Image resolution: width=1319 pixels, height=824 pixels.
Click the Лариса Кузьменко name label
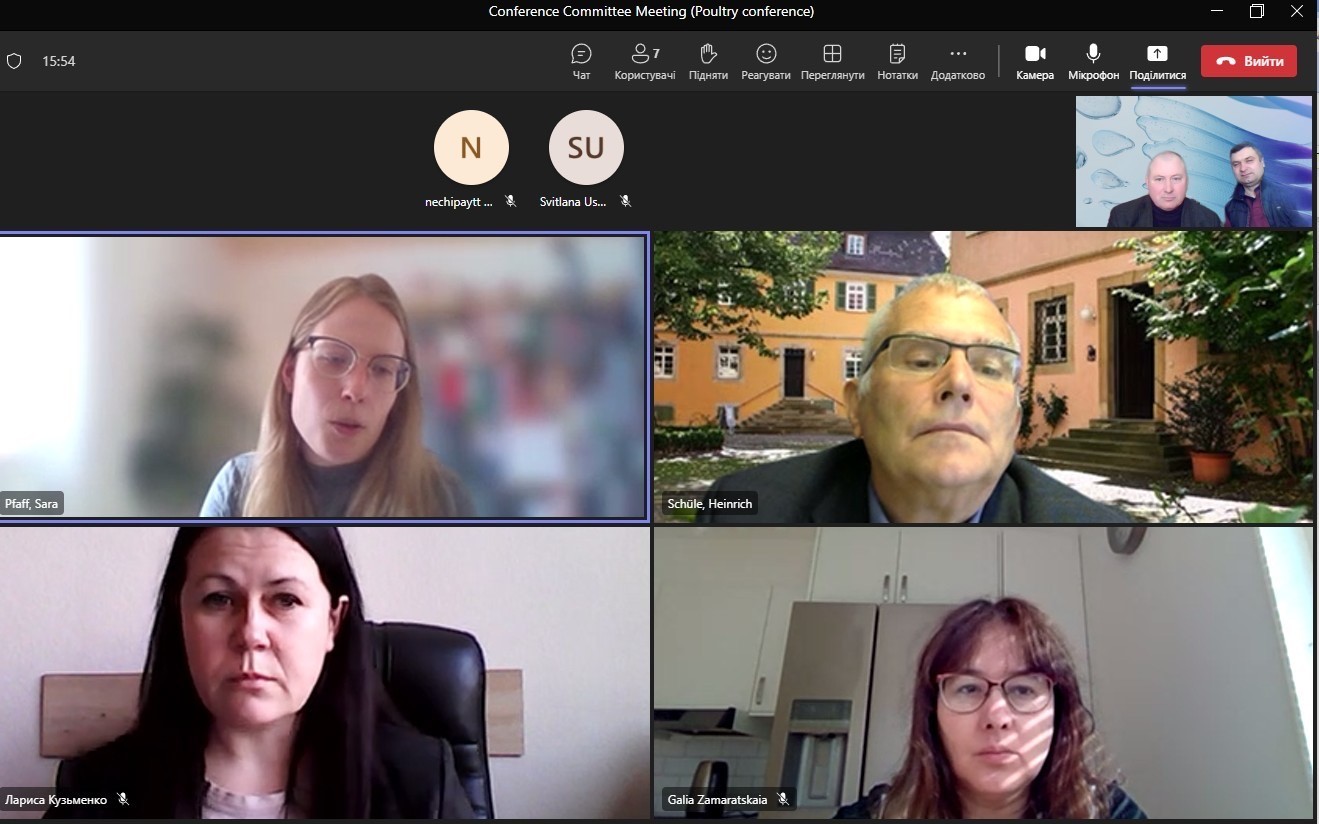pos(56,800)
